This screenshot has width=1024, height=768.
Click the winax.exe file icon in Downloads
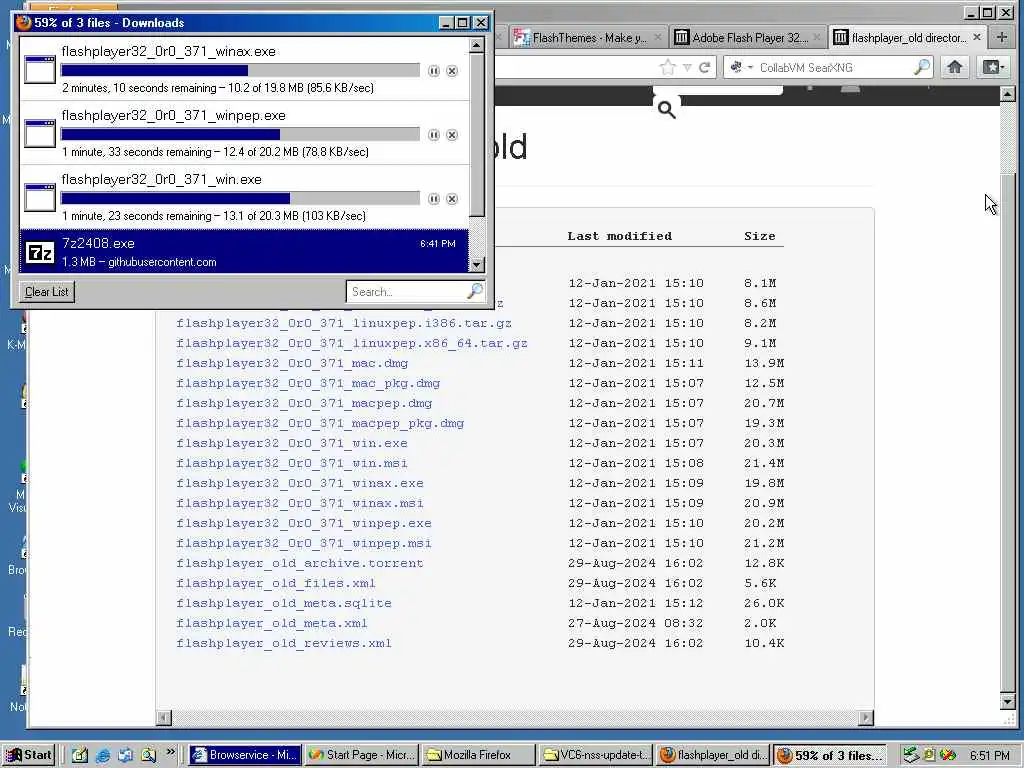pyautogui.click(x=40, y=69)
